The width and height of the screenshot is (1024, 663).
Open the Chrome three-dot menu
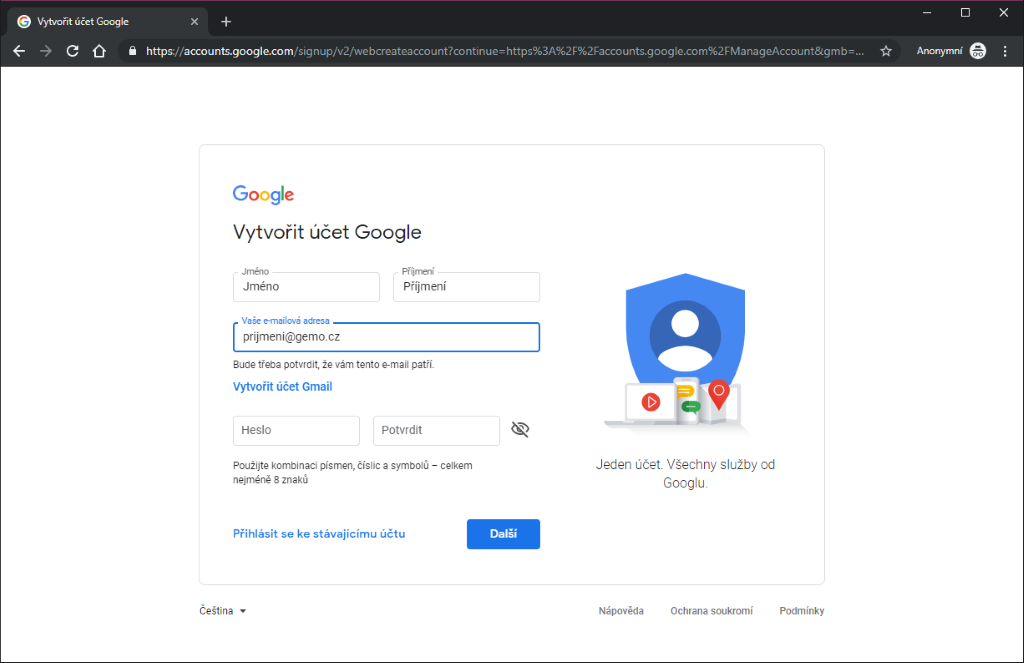(1005, 51)
